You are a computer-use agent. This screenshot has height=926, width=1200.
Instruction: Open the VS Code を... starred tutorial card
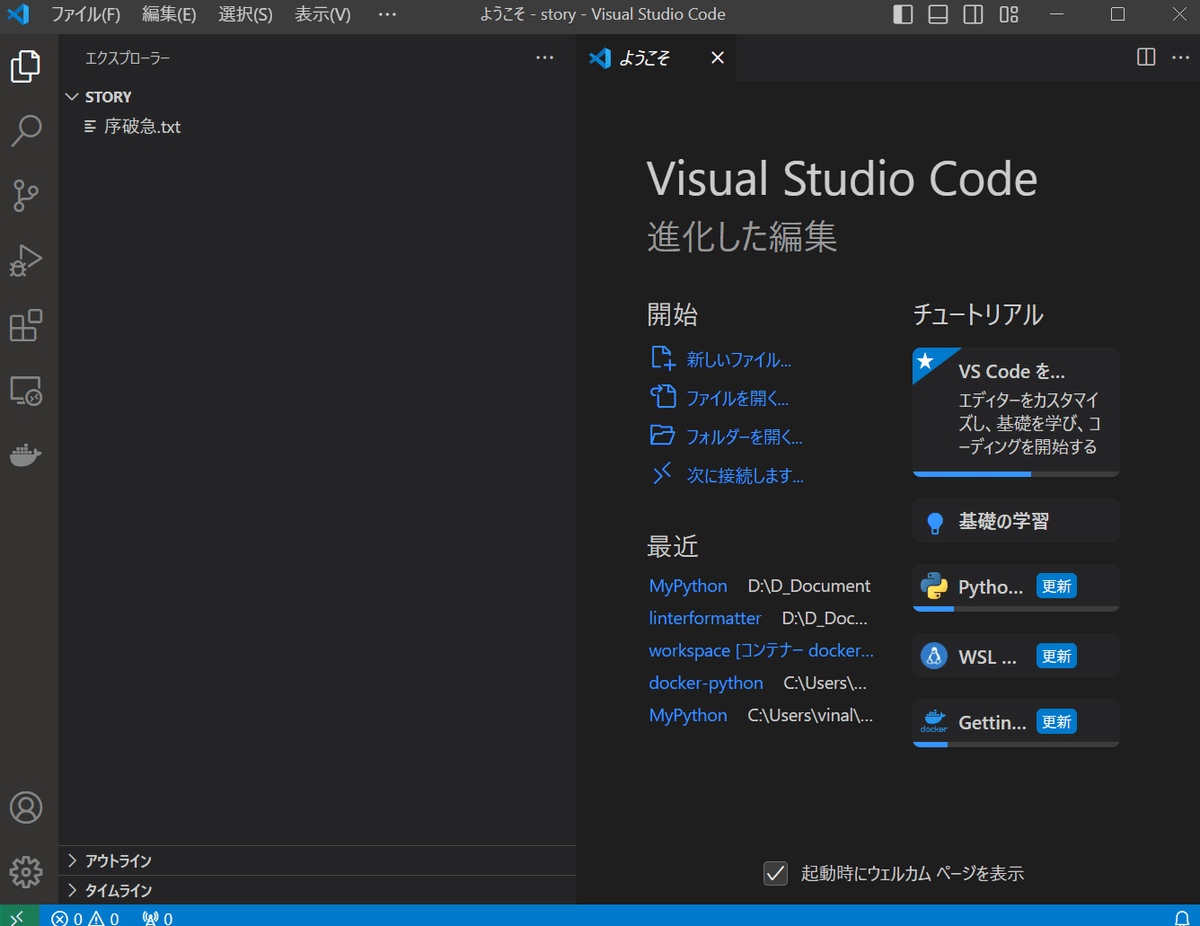[1015, 411]
